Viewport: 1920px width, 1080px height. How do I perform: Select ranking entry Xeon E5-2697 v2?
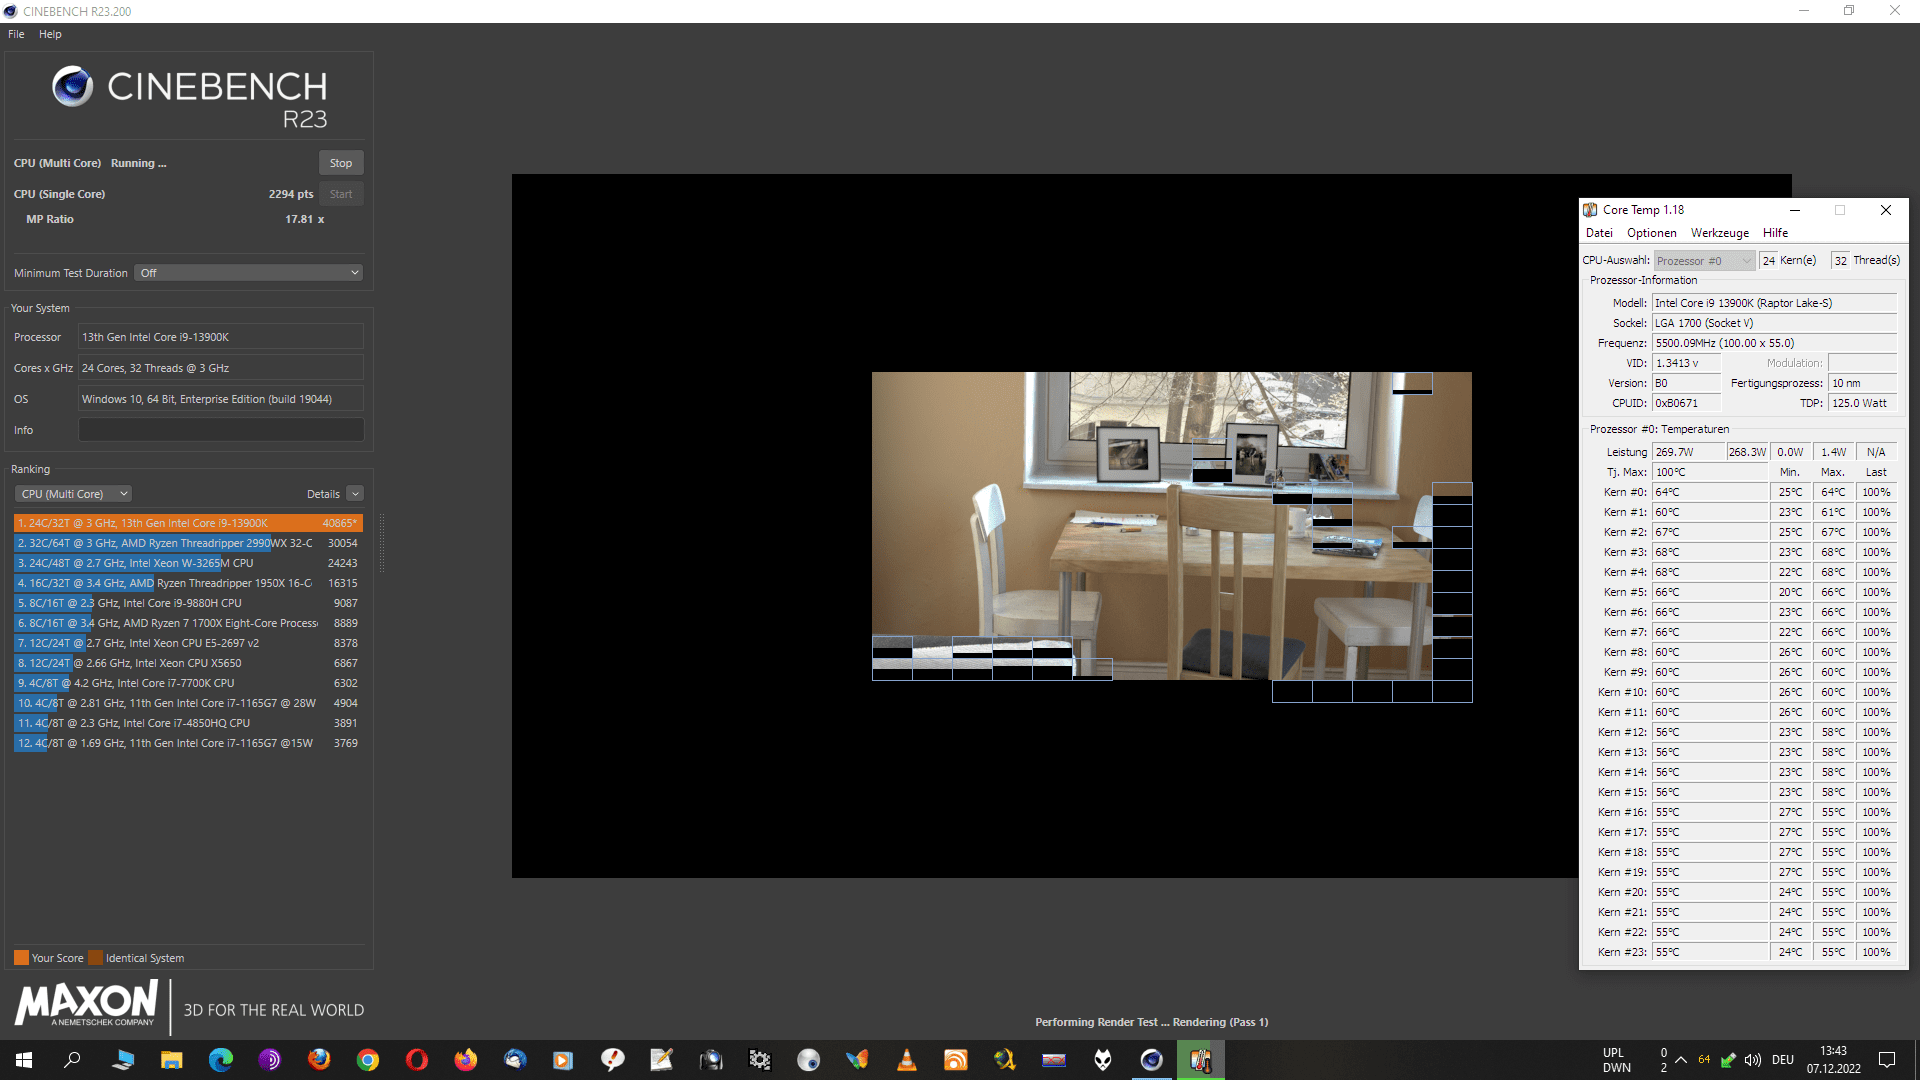pos(188,643)
